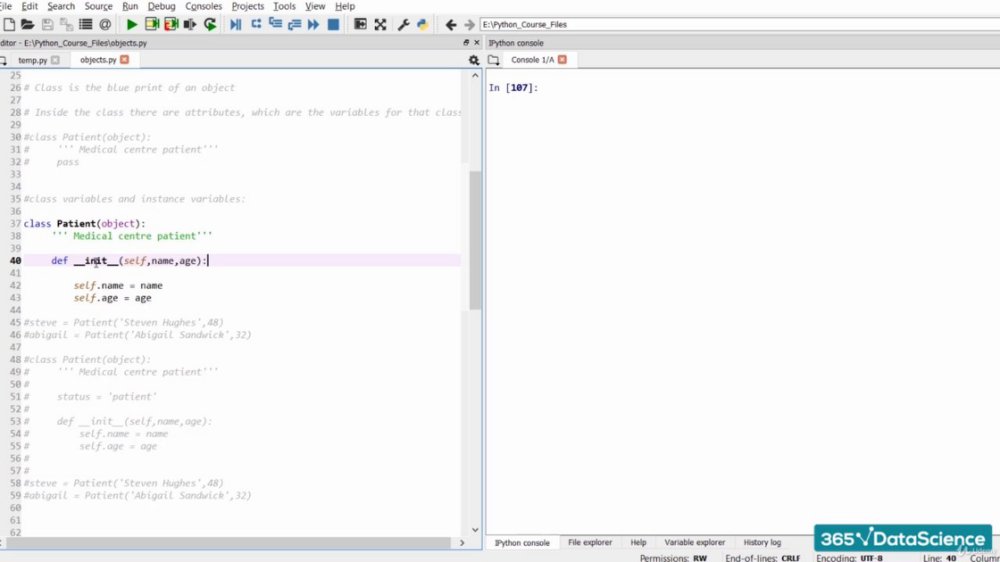Image resolution: width=1000 pixels, height=562 pixels.
Task: Open the Tools menu
Action: click(284, 6)
